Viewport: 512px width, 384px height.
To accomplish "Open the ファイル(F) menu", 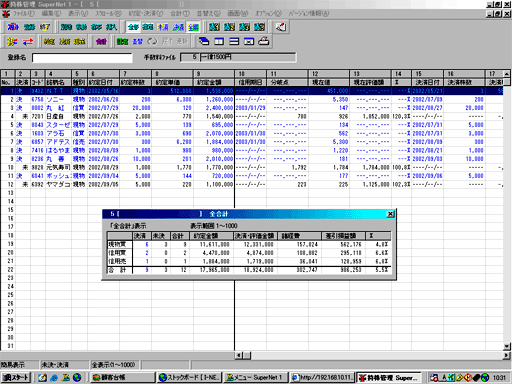I will coord(23,14).
